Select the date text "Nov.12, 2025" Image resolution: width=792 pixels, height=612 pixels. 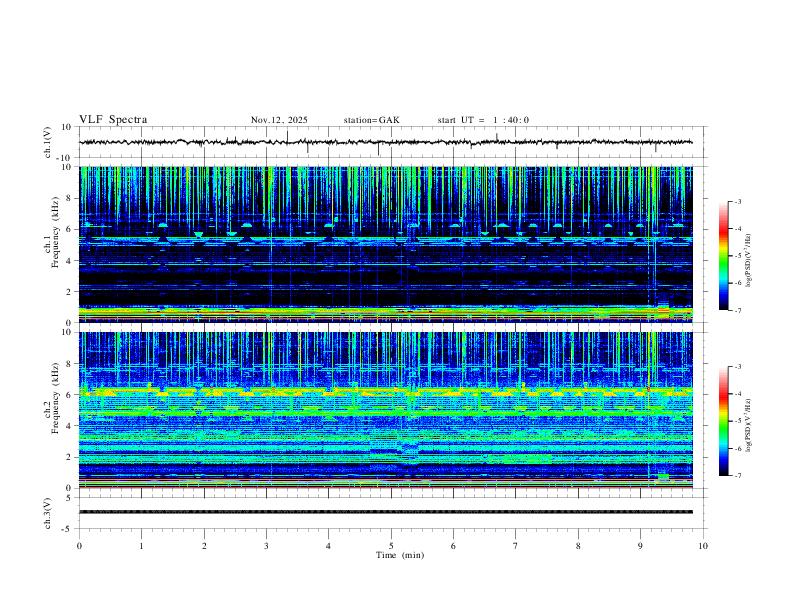point(279,120)
